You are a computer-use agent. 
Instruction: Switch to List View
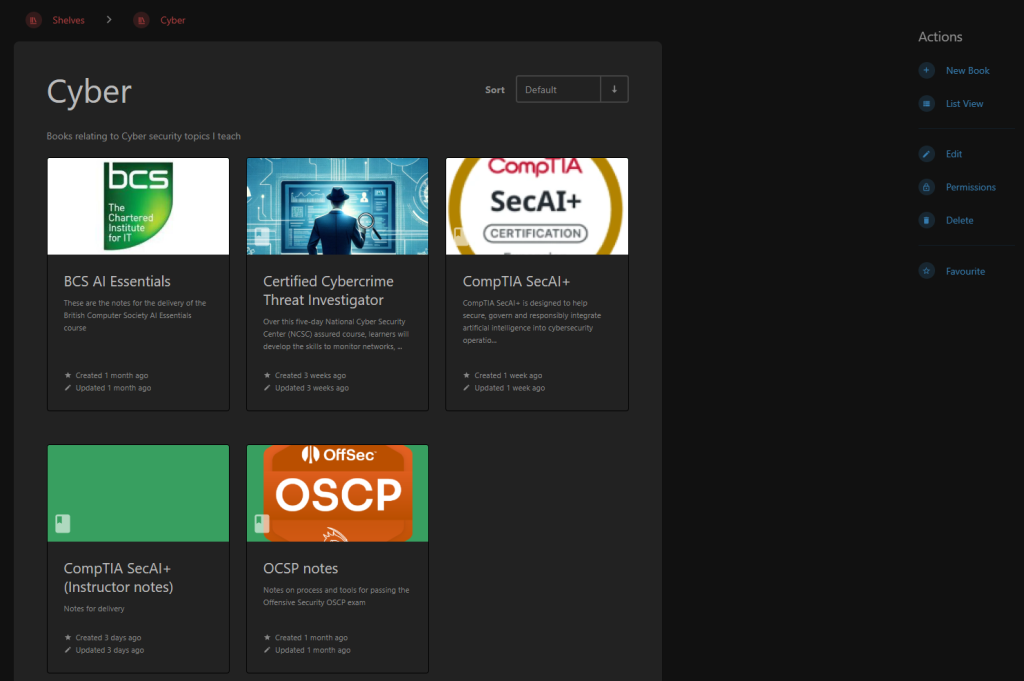(x=964, y=104)
